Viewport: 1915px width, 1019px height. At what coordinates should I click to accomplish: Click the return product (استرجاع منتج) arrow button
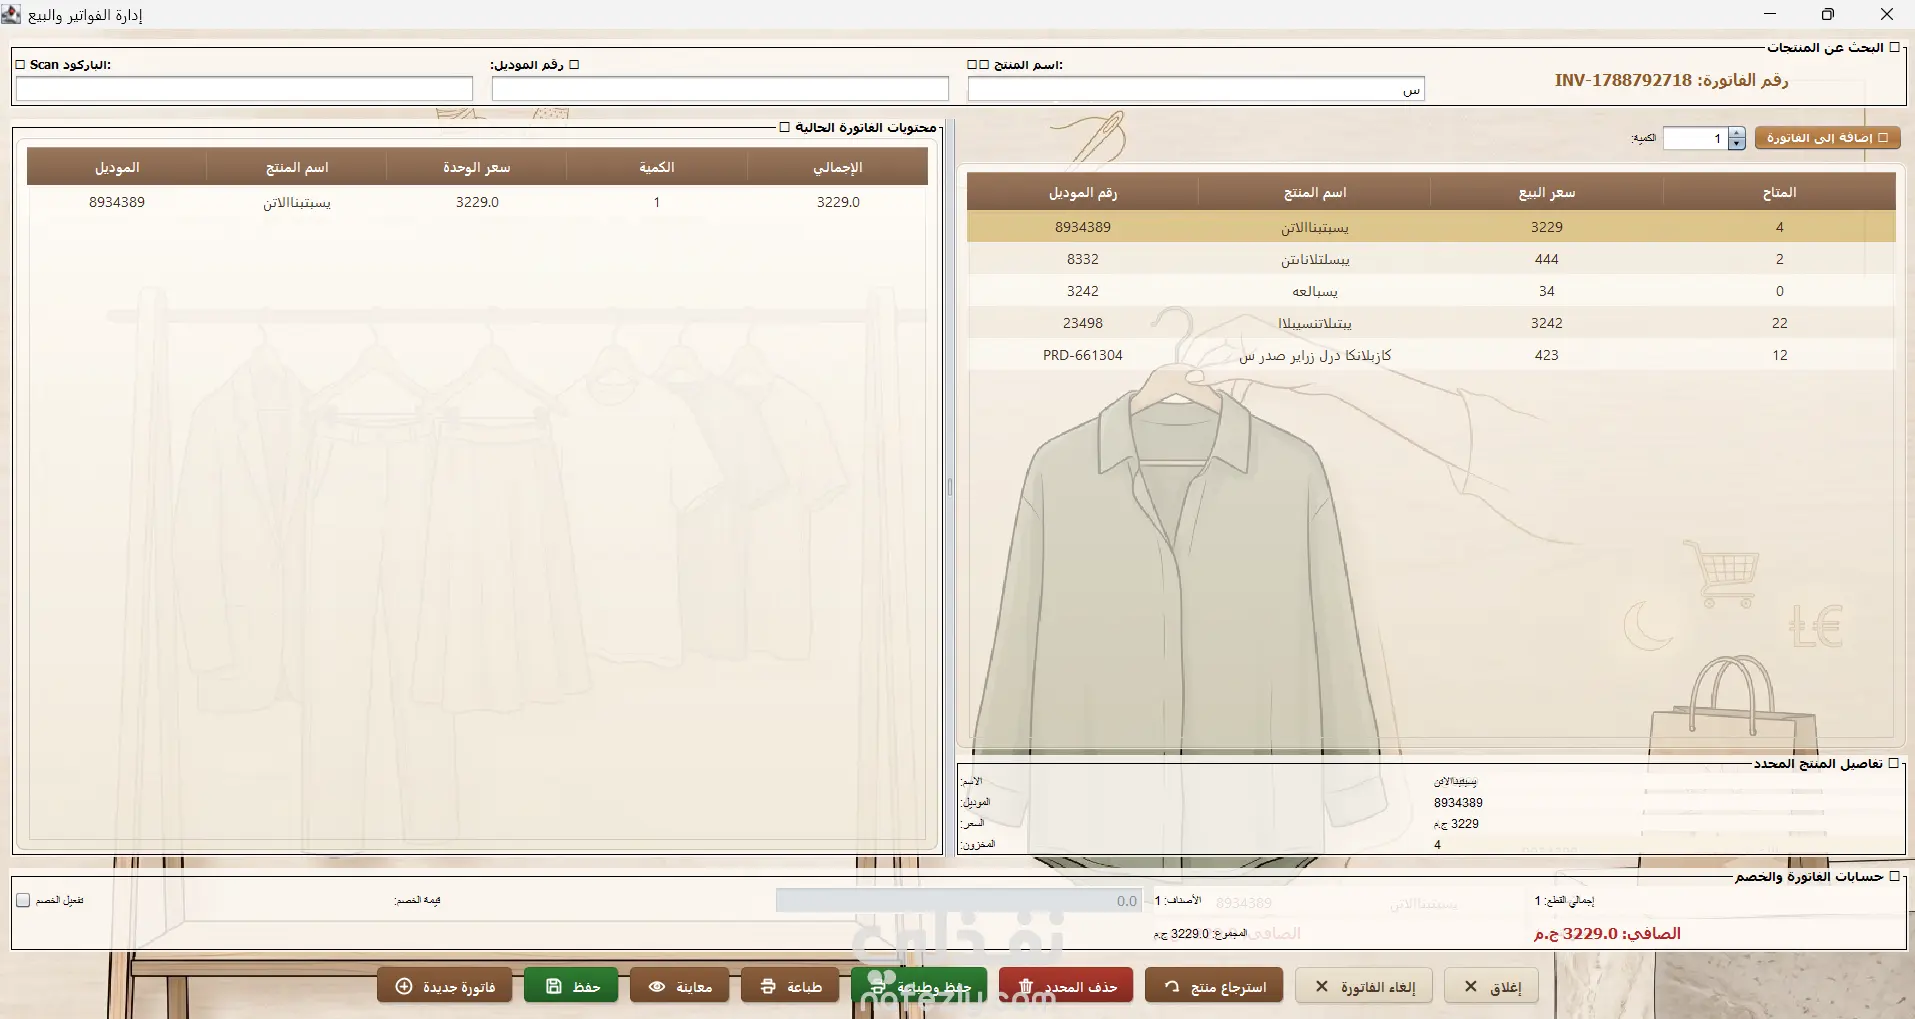[1214, 986]
